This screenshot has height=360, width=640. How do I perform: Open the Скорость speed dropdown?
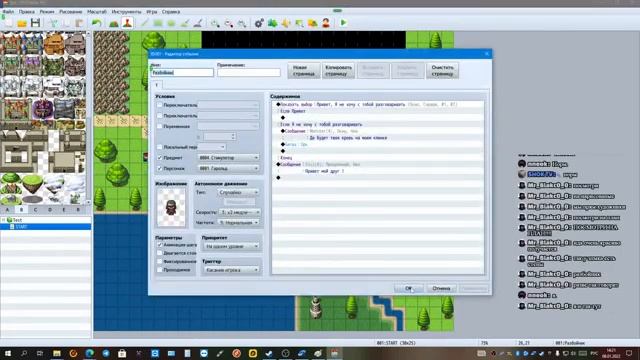coord(240,212)
